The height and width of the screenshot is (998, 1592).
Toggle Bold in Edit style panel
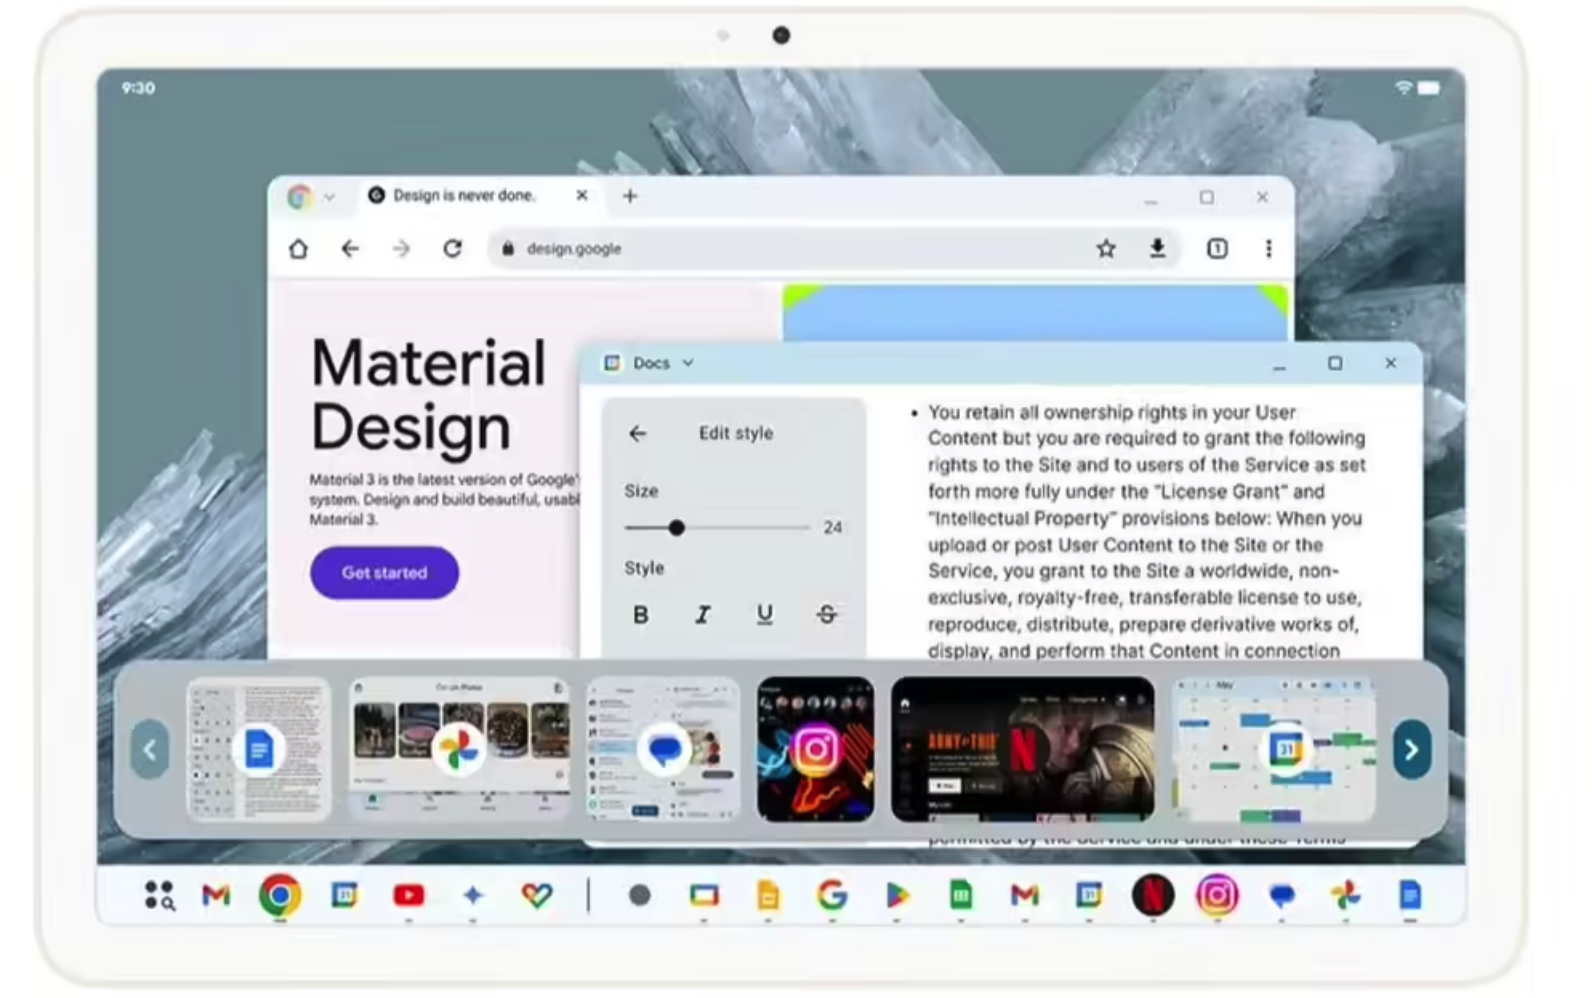pos(641,614)
